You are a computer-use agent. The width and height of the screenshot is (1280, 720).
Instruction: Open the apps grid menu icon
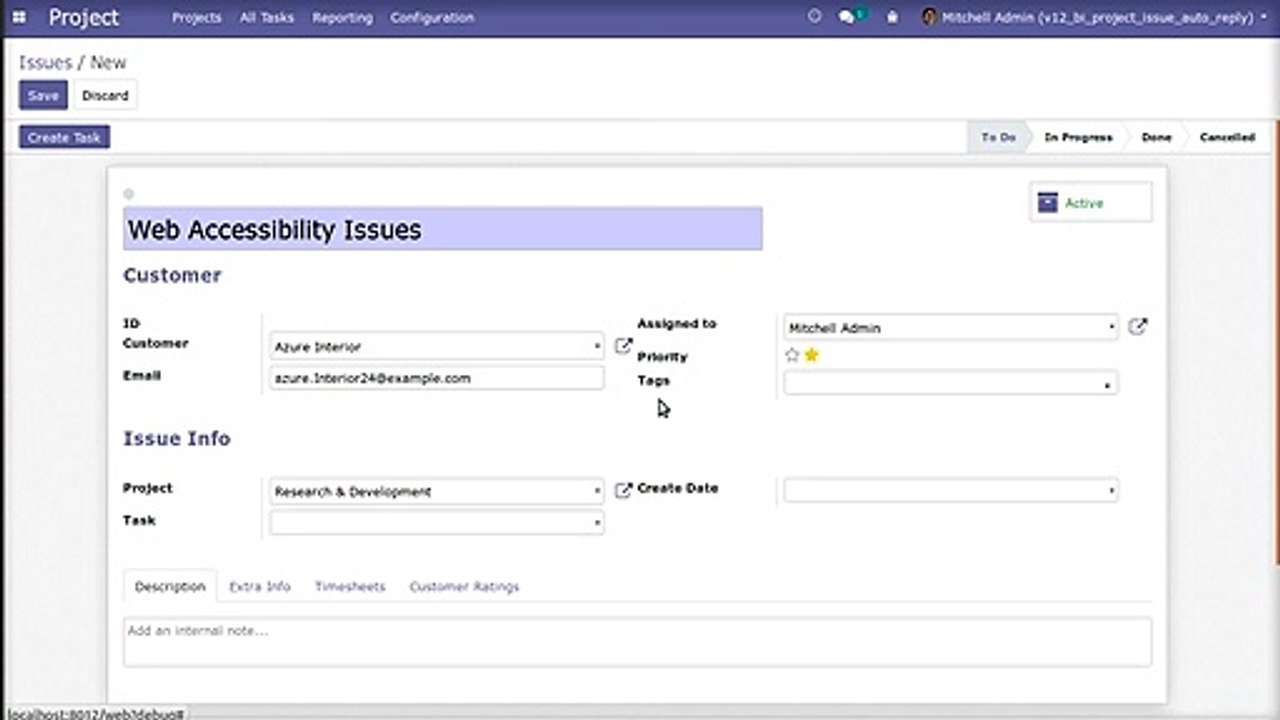point(19,17)
